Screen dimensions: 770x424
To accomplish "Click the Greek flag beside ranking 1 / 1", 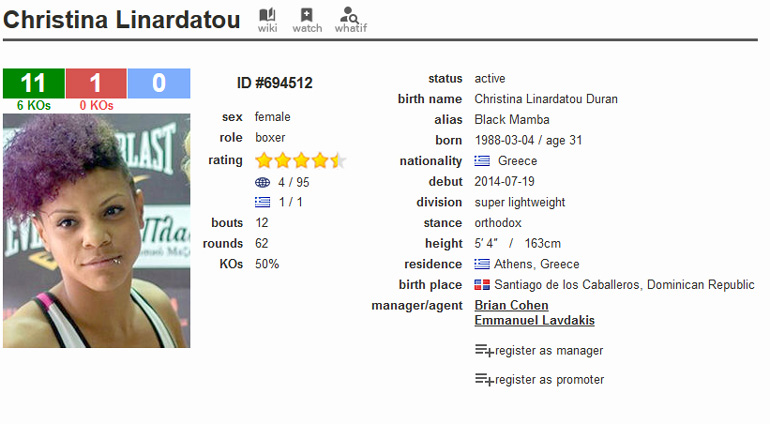I will coord(263,202).
